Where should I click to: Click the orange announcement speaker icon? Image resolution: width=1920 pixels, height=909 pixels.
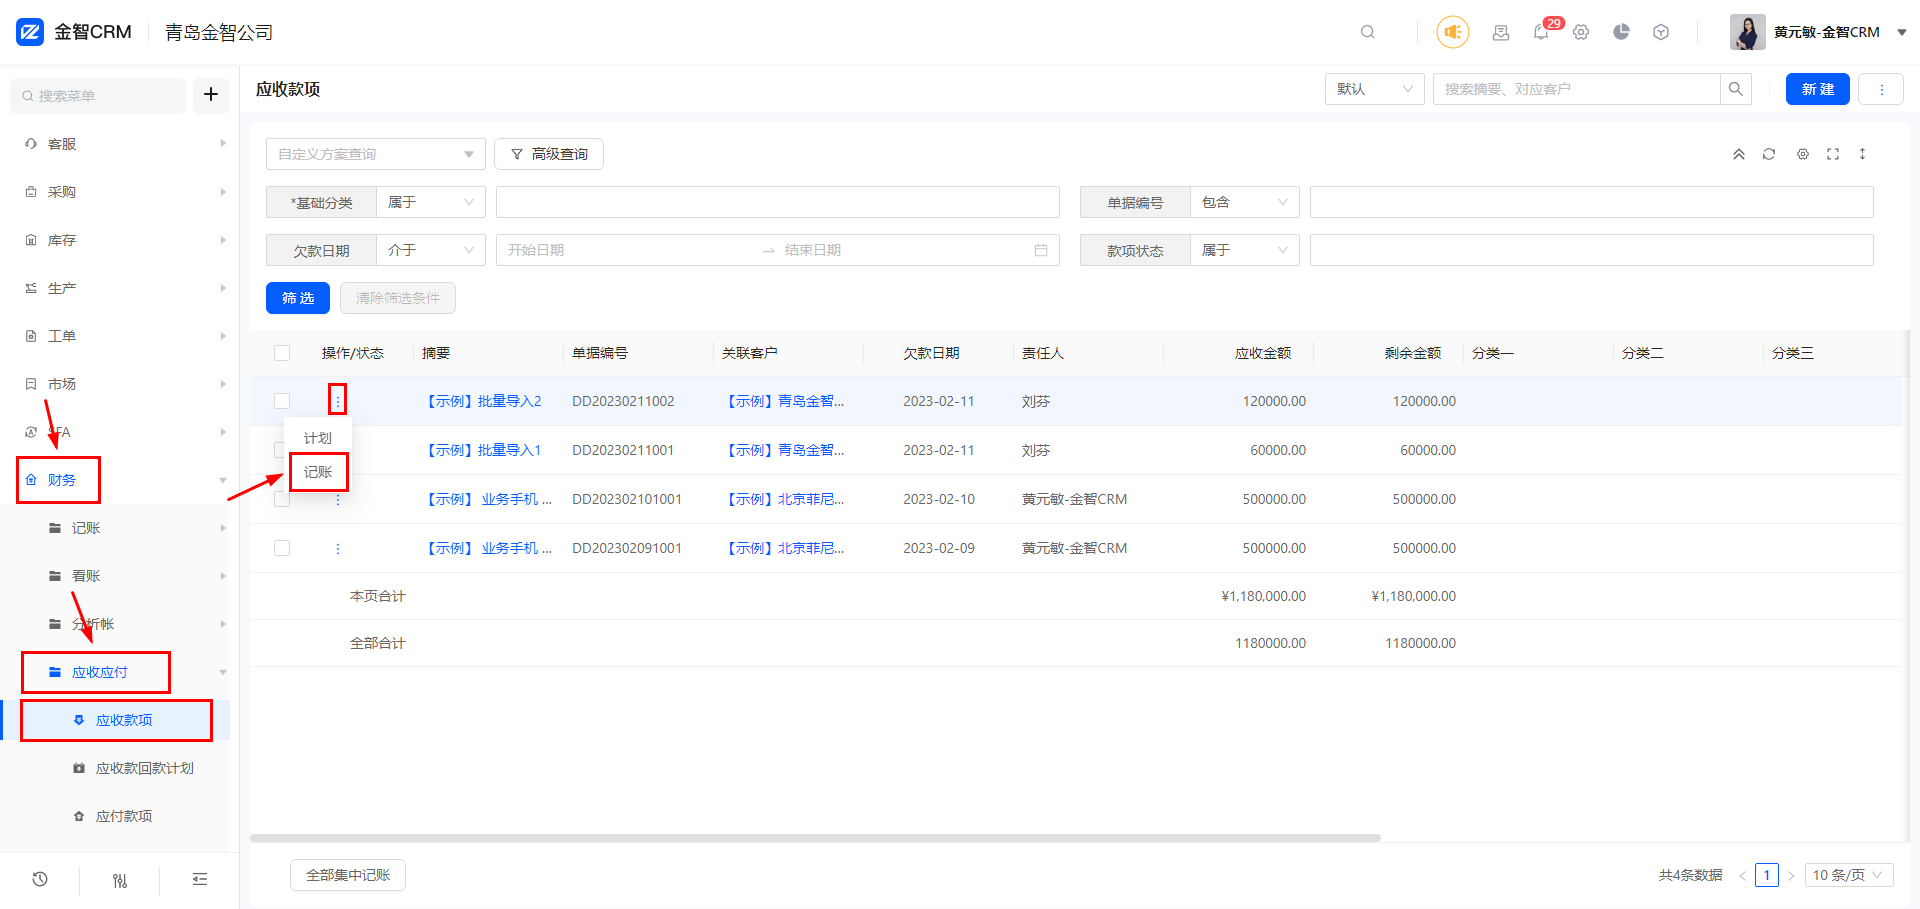[x=1453, y=32]
